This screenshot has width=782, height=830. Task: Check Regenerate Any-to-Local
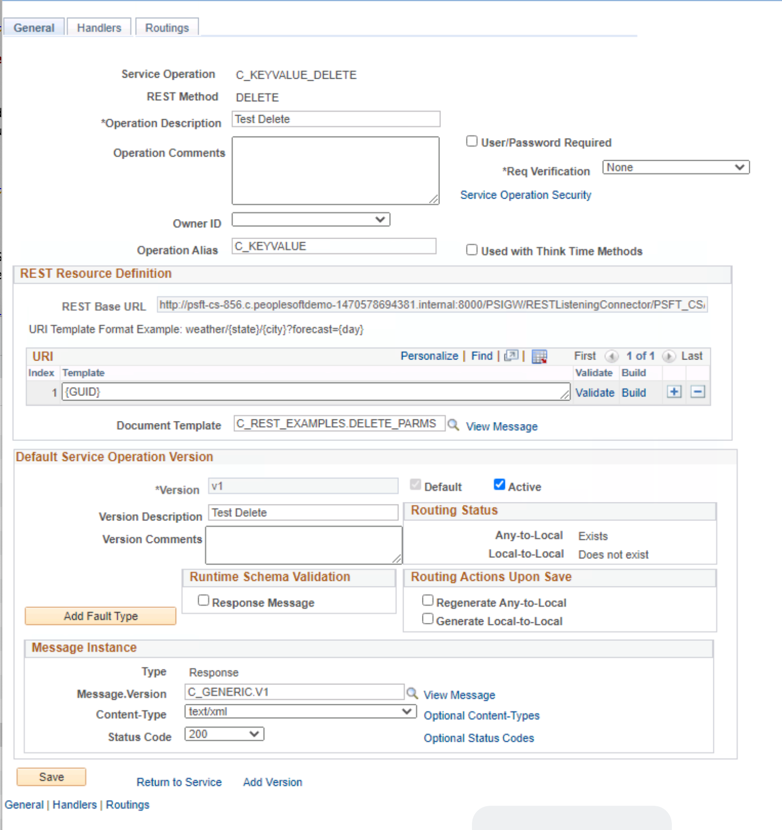click(428, 601)
